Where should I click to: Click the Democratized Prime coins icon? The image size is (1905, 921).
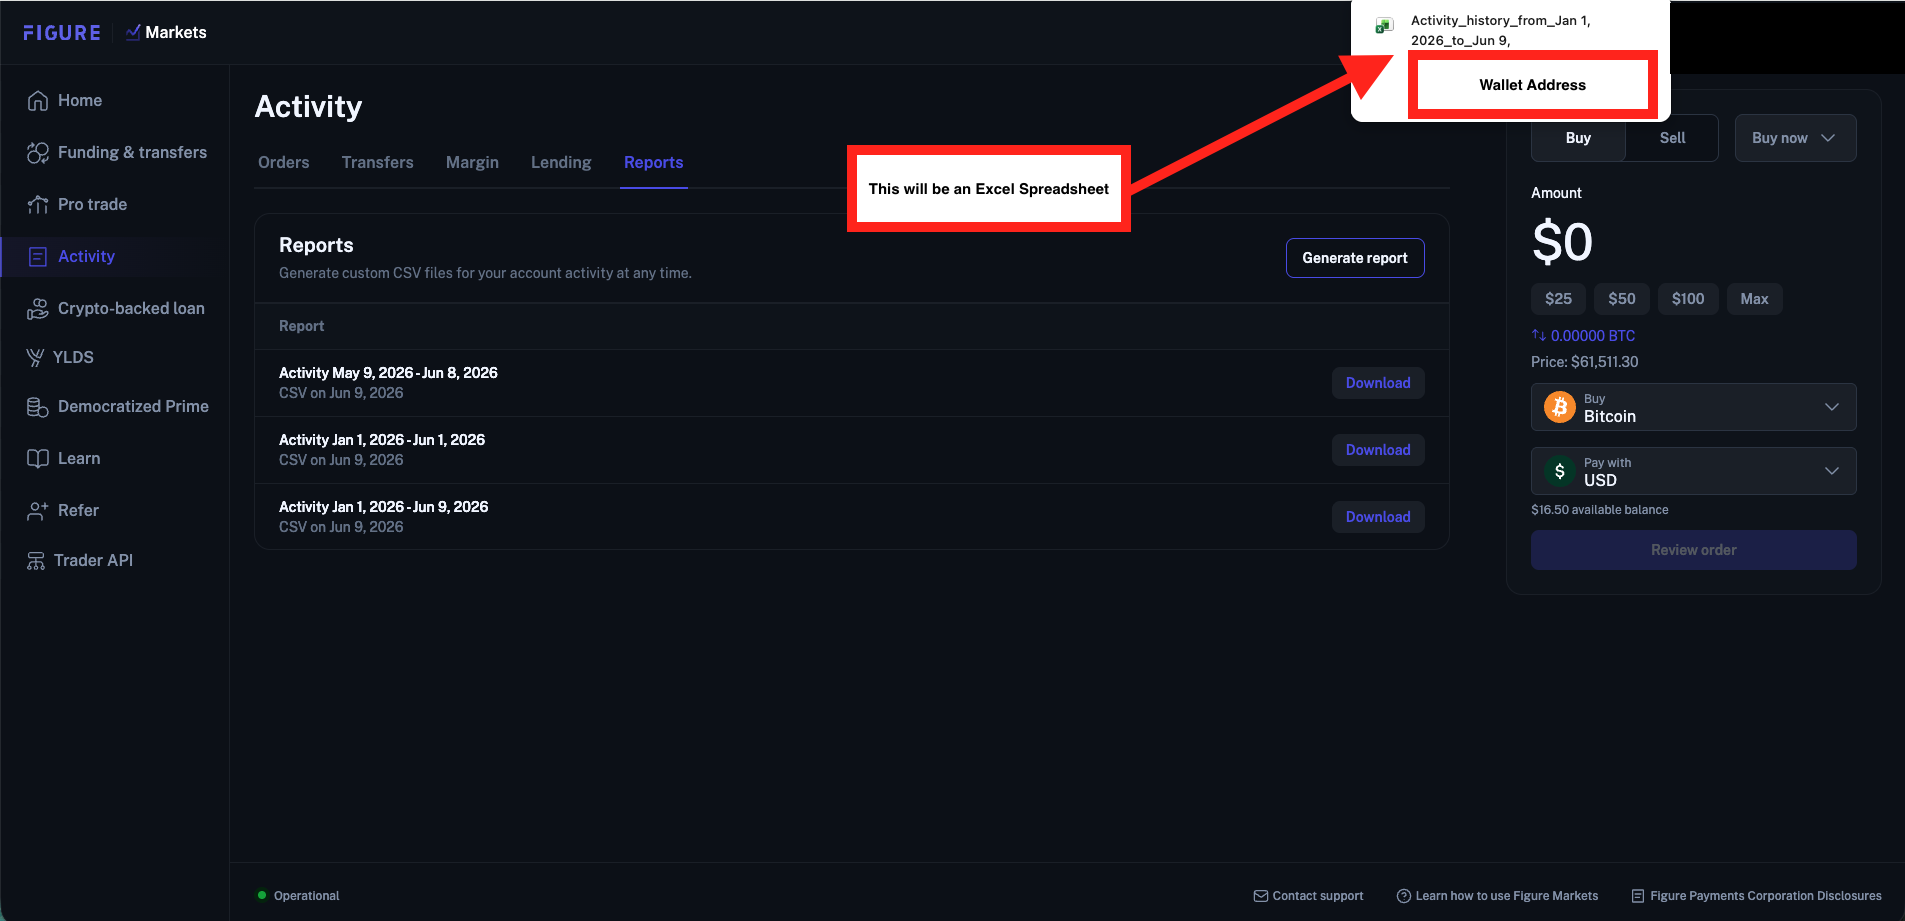click(38, 407)
